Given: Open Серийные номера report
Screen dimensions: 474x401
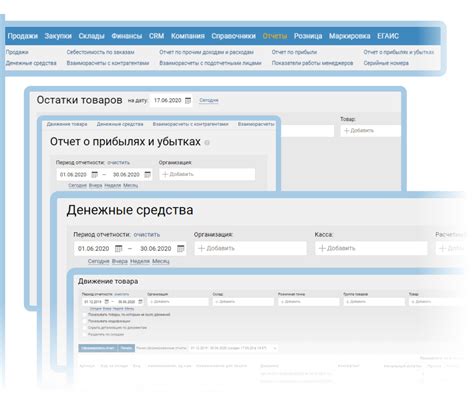Looking at the screenshot, I should pos(386,63).
